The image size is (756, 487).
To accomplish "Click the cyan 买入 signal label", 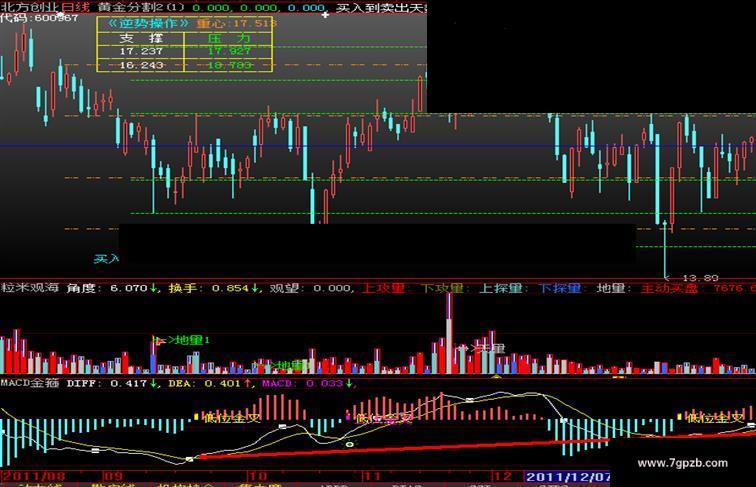I will [106, 259].
